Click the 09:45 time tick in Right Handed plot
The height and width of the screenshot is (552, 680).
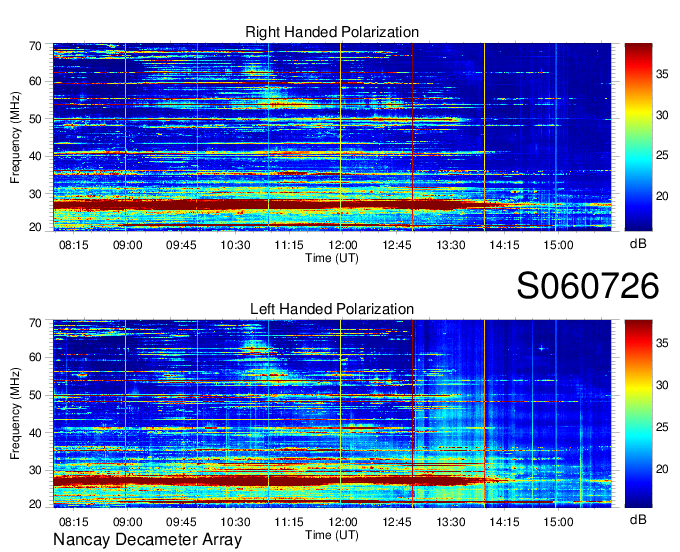point(181,245)
